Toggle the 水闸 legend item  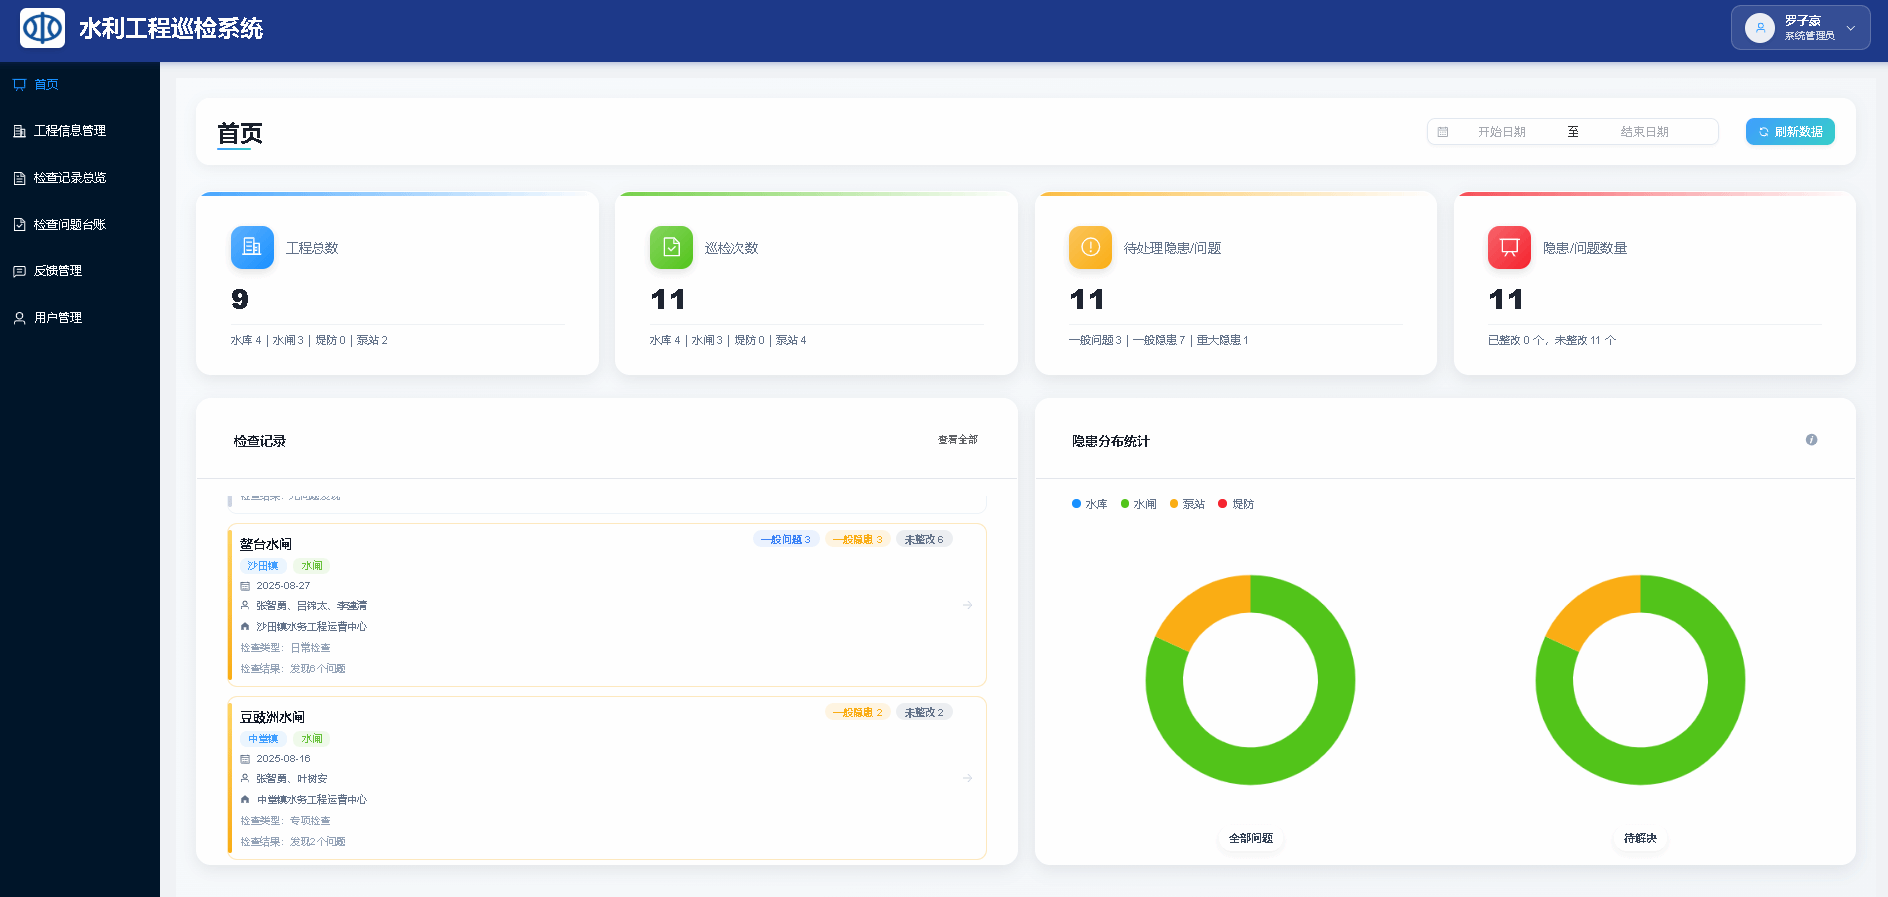[1138, 504]
